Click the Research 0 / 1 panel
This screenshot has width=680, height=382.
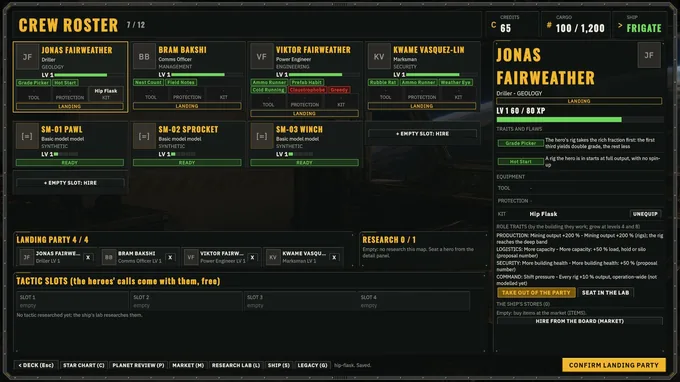423,250
